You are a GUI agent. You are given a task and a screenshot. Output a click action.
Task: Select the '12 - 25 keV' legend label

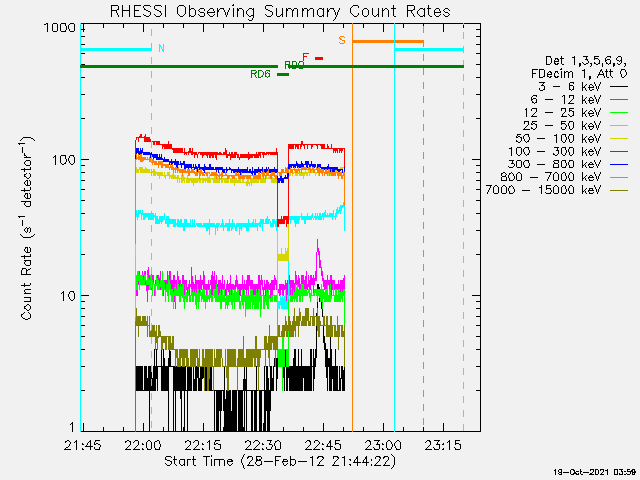click(562, 112)
